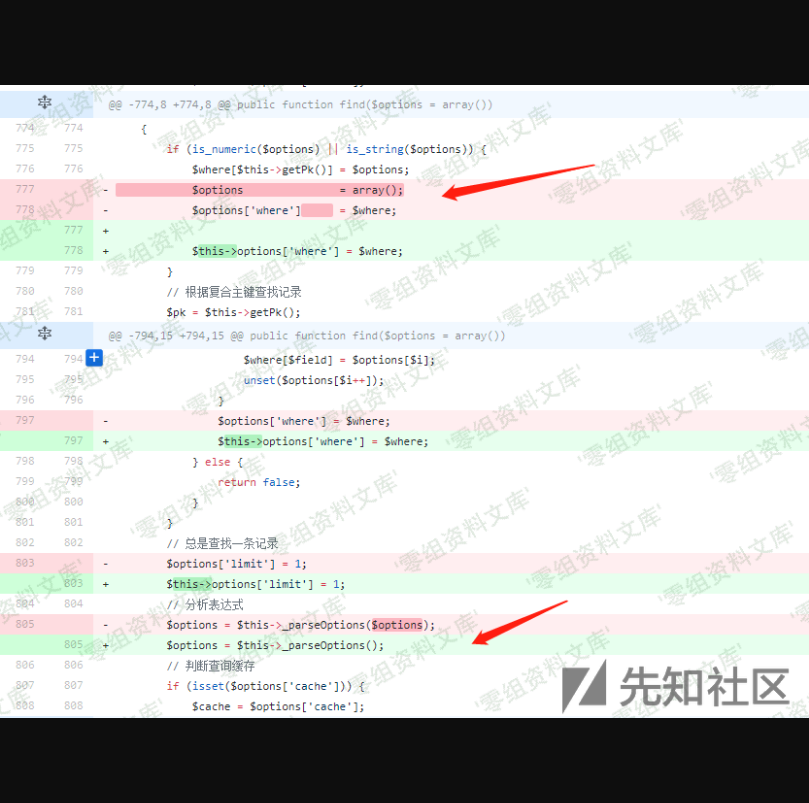Screen dimensions: 809x803
Task: Click the 'unset($options[$i++]);' code line
Action: pos(313,380)
